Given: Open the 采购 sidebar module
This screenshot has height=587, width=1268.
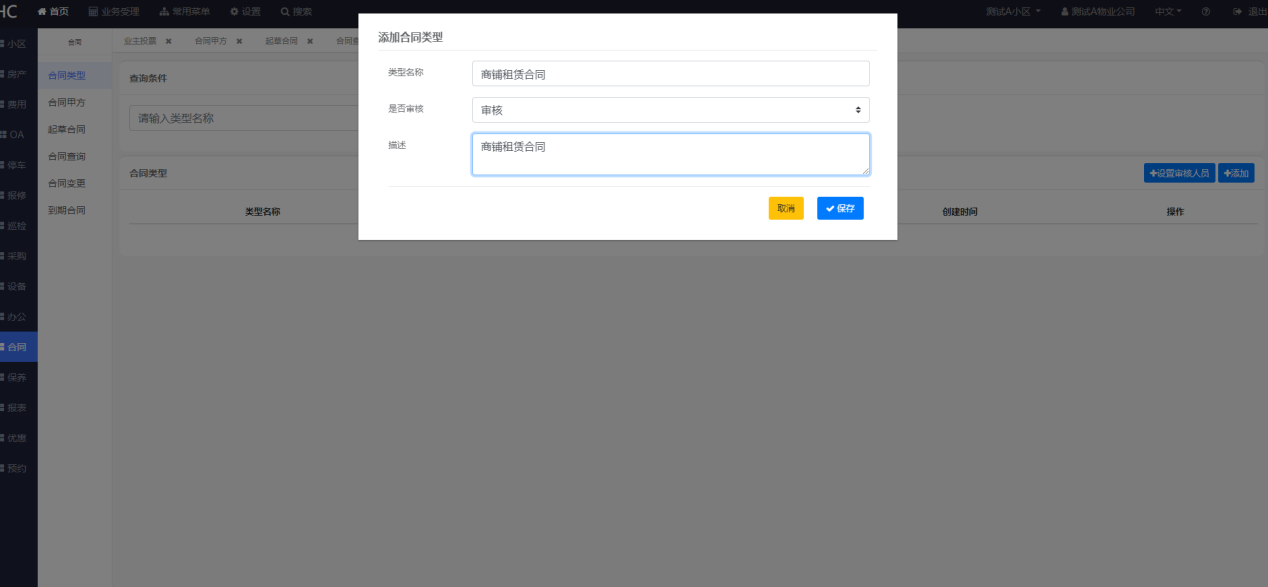Looking at the screenshot, I should click(x=18, y=256).
